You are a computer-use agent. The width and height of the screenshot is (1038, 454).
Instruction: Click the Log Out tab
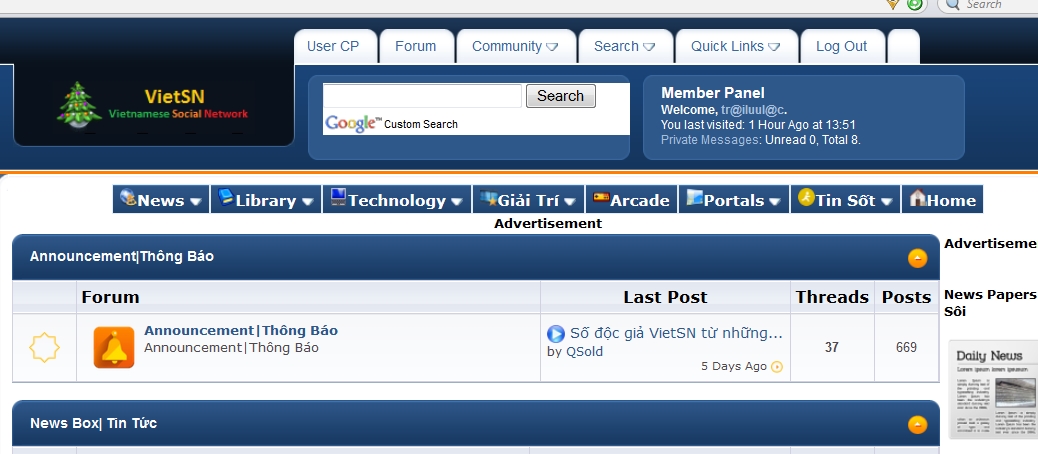pyautogui.click(x=841, y=46)
